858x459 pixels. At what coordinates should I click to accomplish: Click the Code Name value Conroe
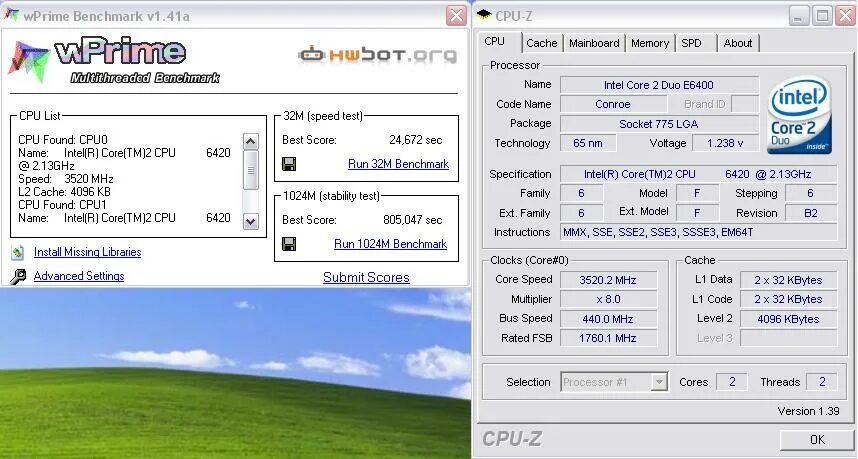[613, 104]
